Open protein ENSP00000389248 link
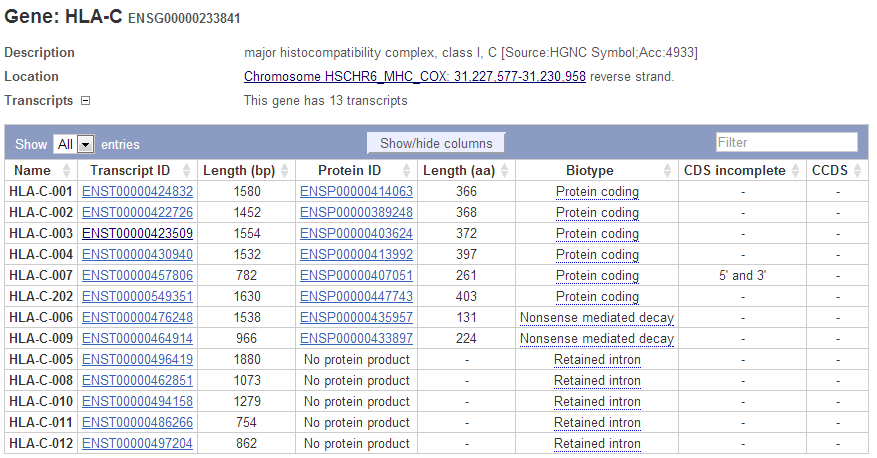This screenshot has width=877, height=458. 356,212
